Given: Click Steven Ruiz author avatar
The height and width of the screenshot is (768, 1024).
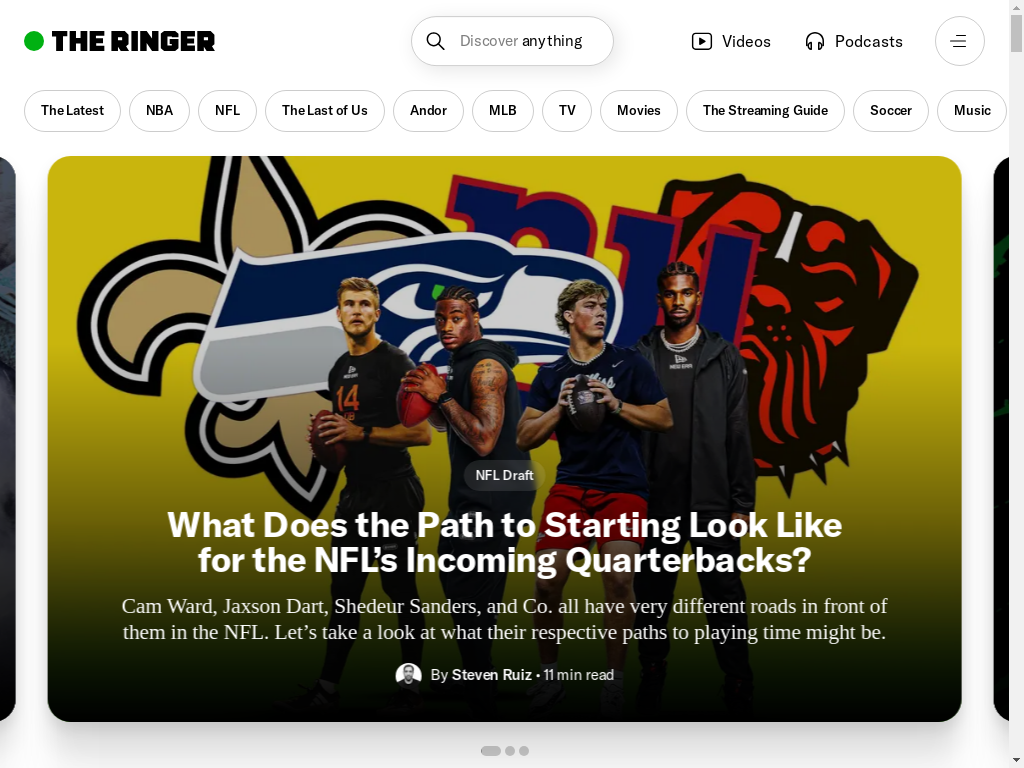Looking at the screenshot, I should point(408,675).
